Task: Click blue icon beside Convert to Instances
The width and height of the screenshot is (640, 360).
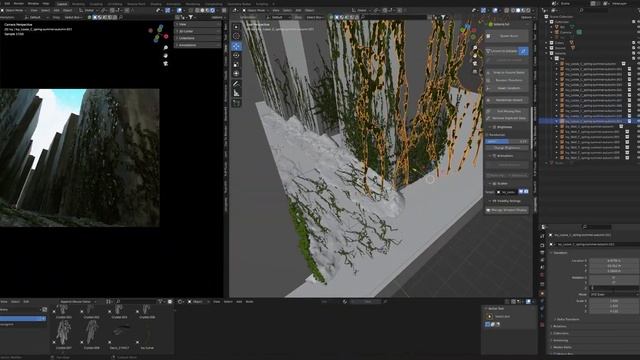Action: pyautogui.click(x=523, y=51)
